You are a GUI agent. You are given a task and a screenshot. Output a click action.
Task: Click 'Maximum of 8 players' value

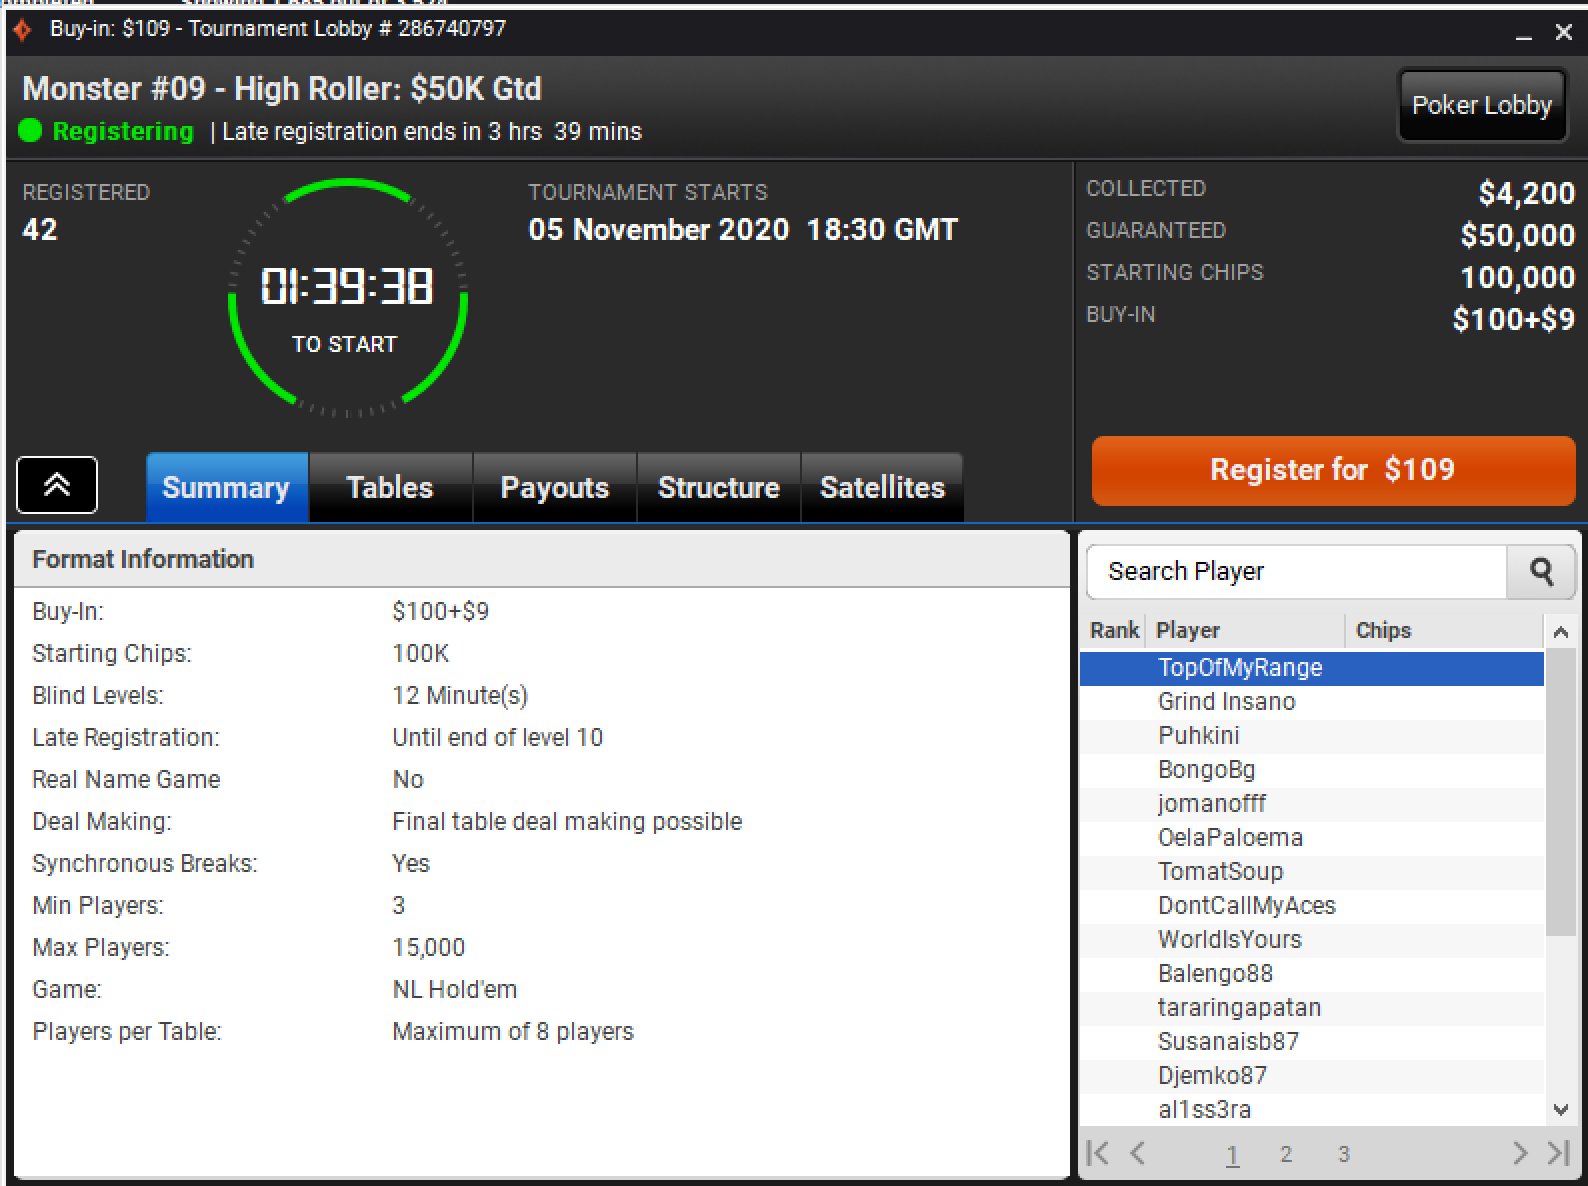(x=513, y=1032)
